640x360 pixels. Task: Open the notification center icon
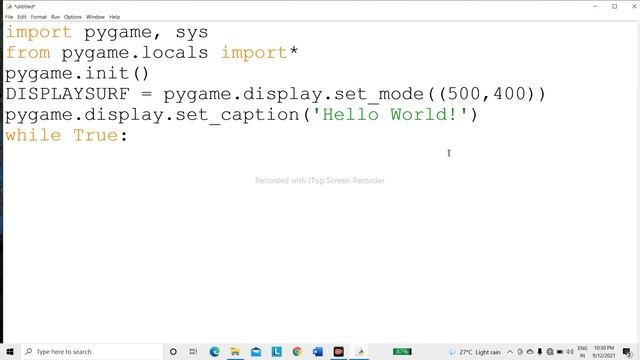click(627, 352)
